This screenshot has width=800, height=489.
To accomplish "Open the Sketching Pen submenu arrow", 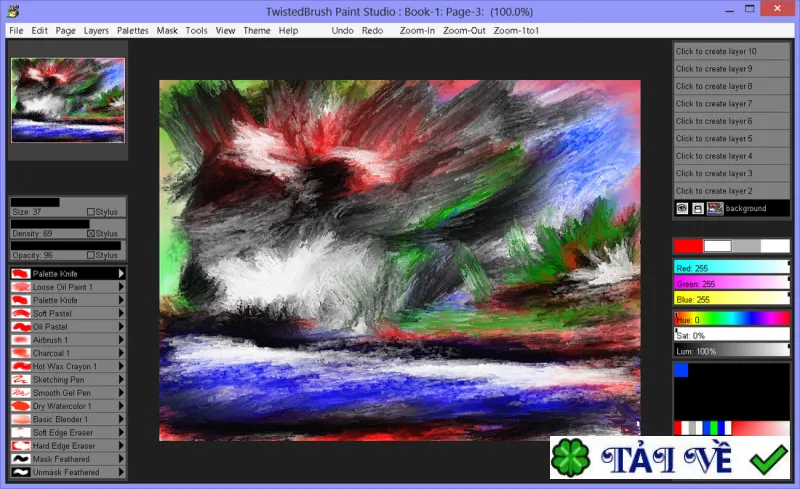I will [121, 380].
